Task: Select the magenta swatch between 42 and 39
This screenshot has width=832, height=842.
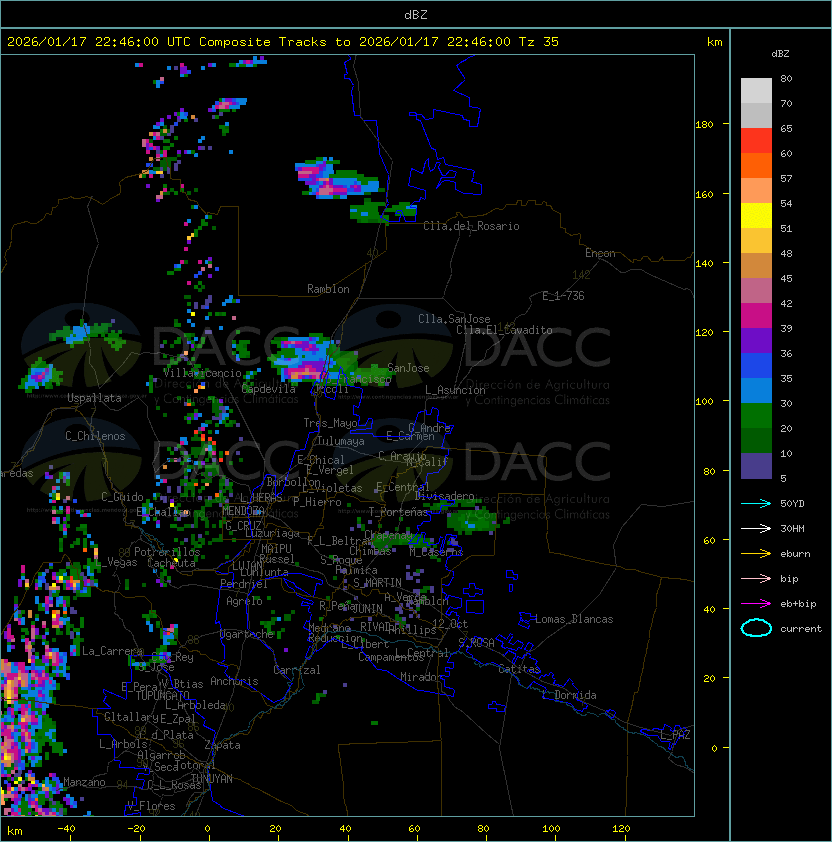Action: (756, 316)
